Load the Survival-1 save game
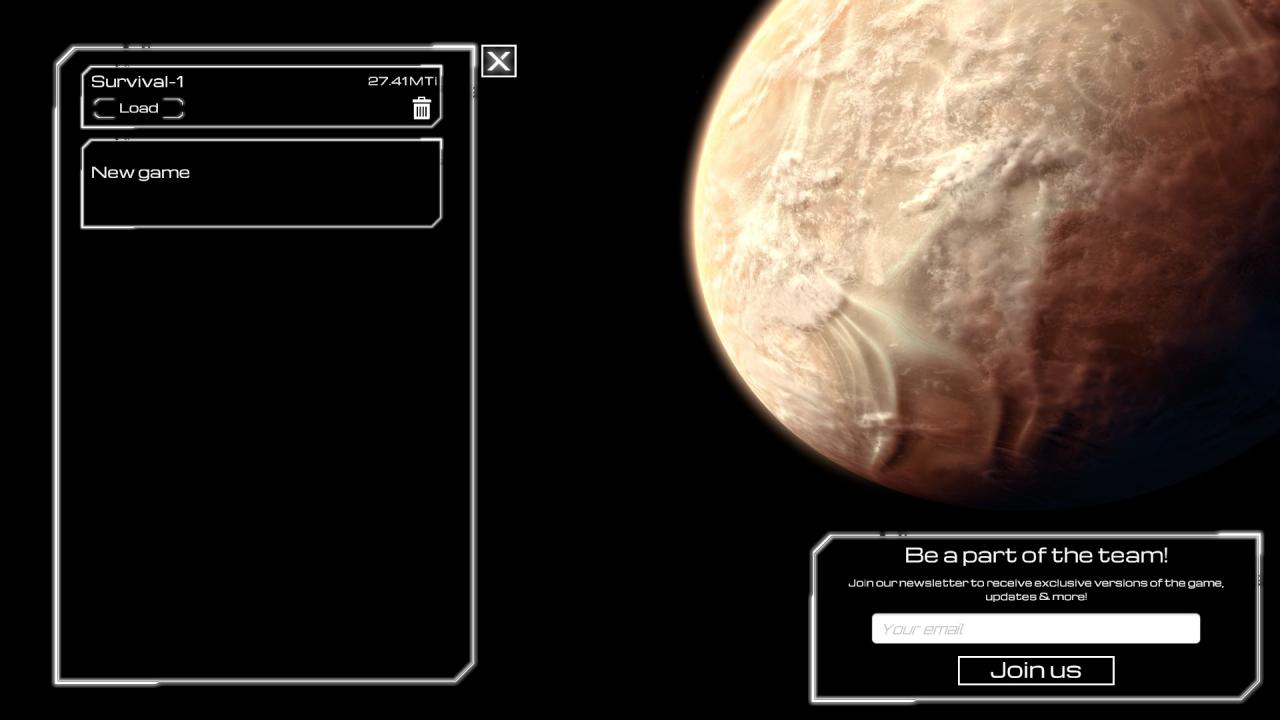 pos(138,108)
